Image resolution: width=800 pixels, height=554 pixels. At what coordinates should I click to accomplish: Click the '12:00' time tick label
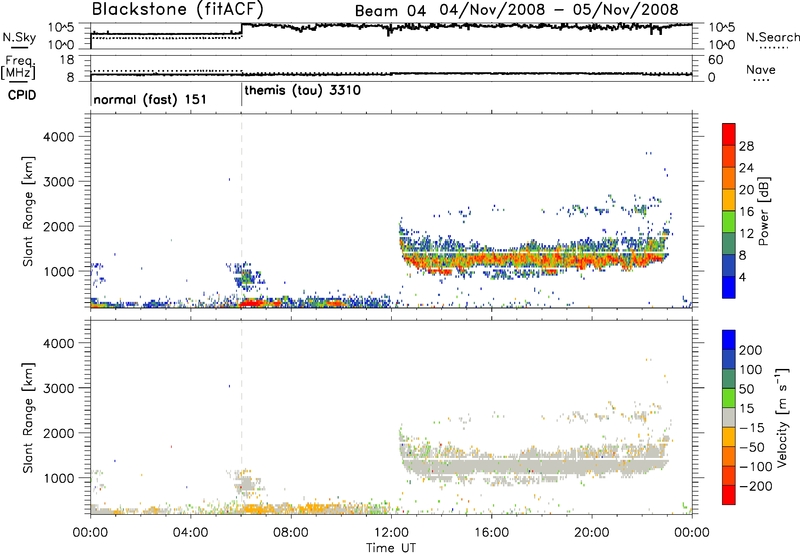(391, 533)
